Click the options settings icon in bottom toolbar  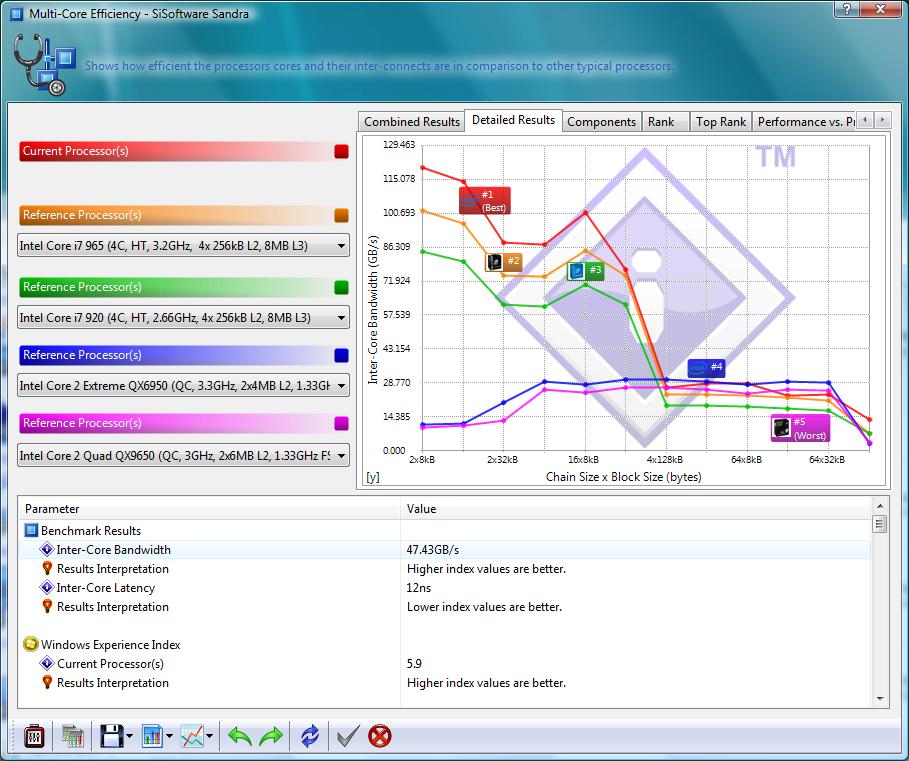point(34,737)
